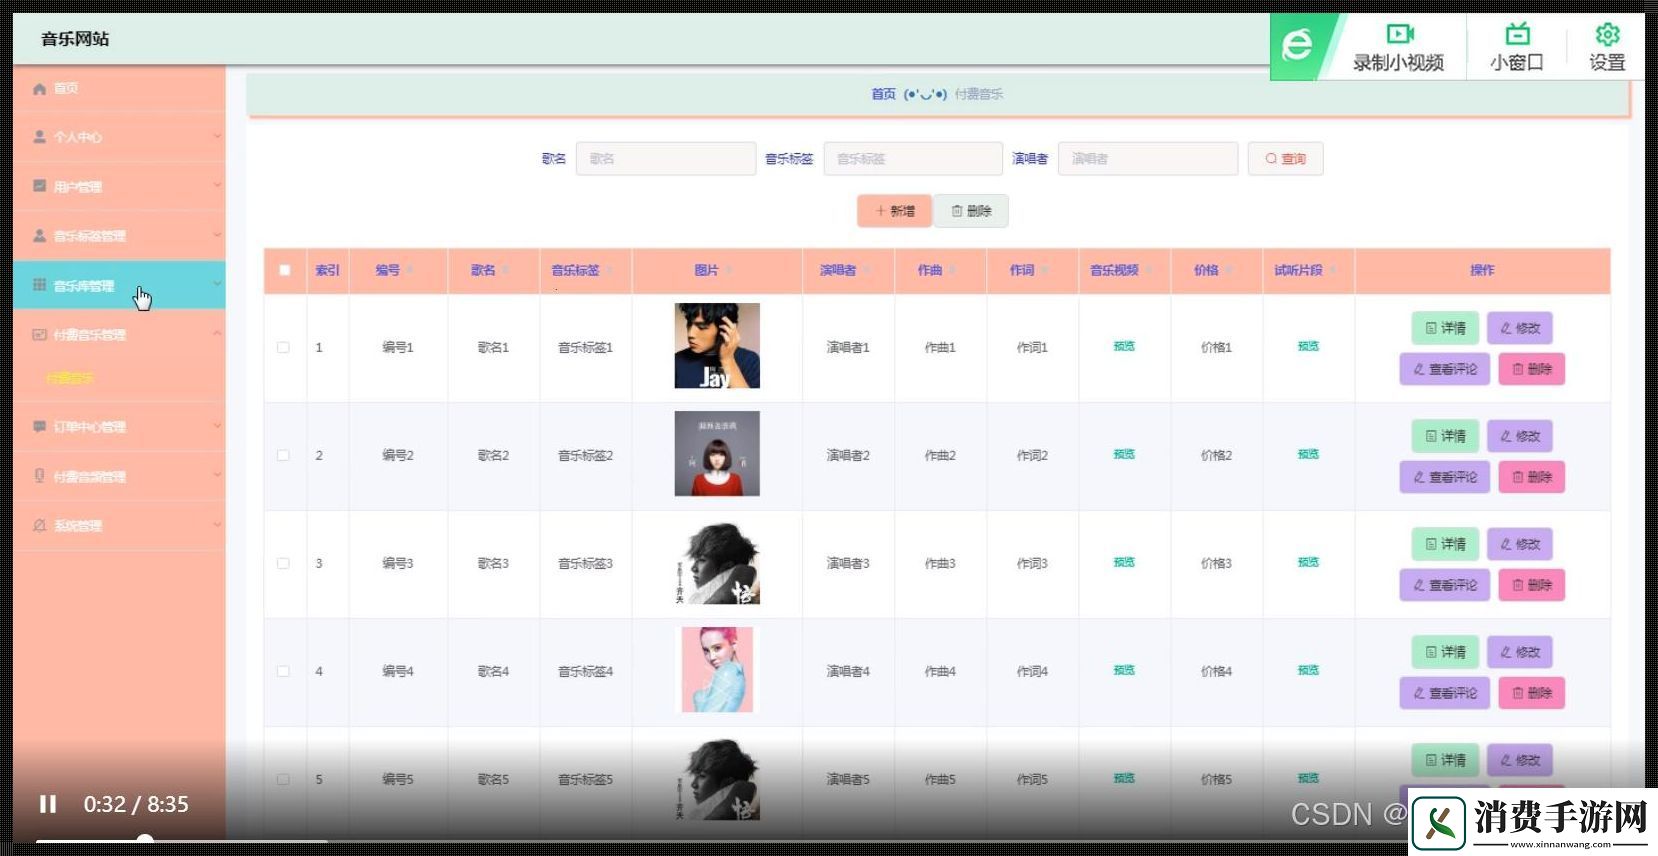Check the checkbox for row 编号2
Viewport: 1658px width, 856px height.
click(x=283, y=455)
